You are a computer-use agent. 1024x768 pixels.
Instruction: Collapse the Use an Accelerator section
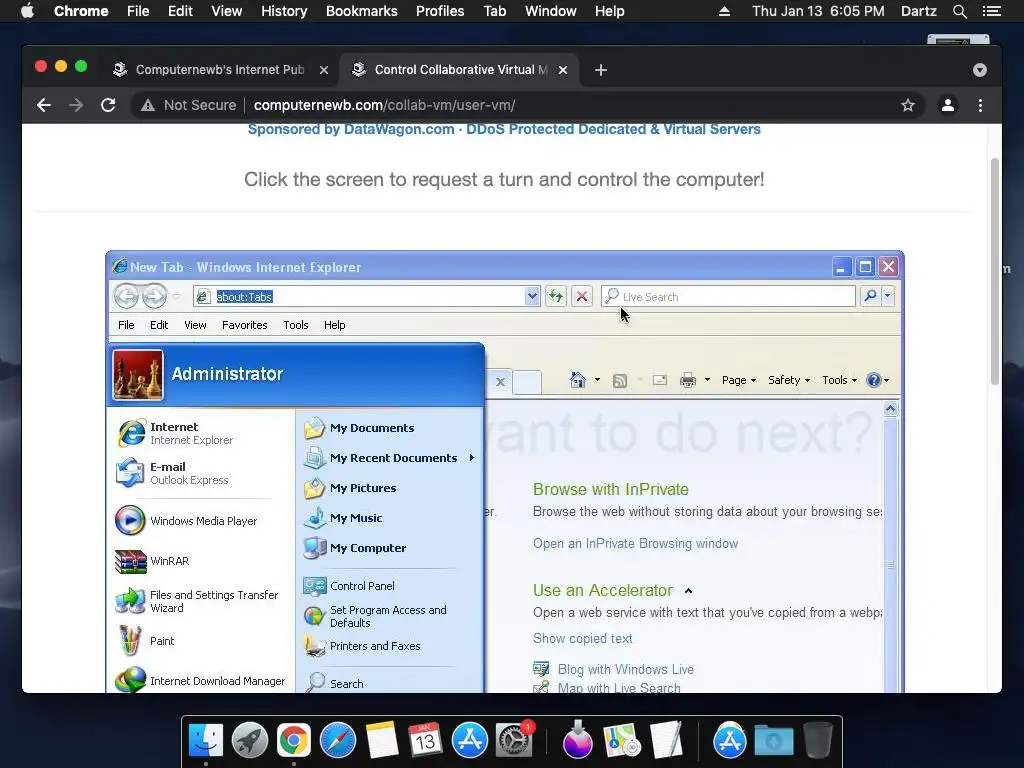click(688, 591)
